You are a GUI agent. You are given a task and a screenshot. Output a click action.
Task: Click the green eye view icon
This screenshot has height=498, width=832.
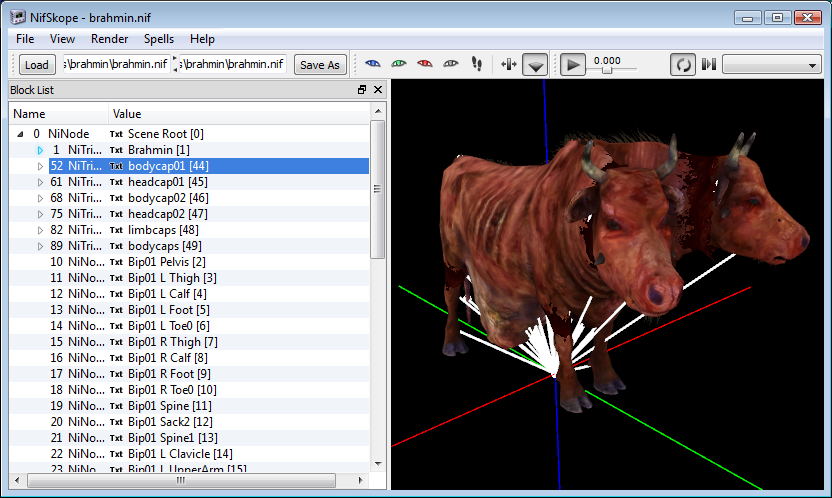pyautogui.click(x=399, y=64)
